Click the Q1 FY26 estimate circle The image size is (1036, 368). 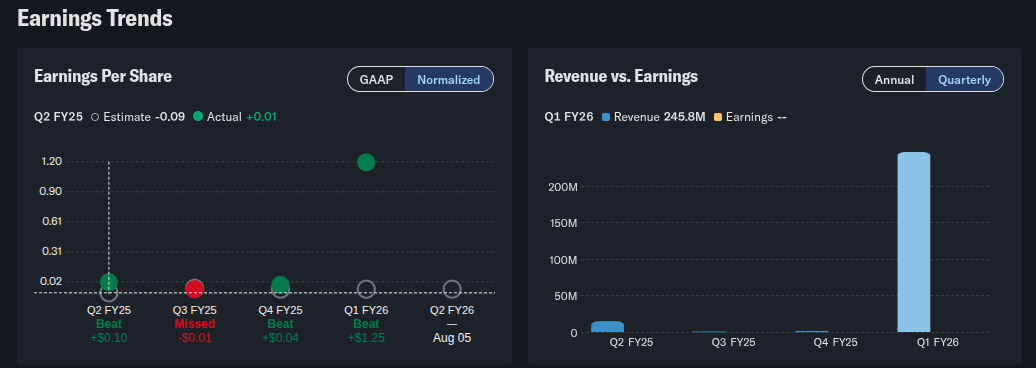coord(366,289)
